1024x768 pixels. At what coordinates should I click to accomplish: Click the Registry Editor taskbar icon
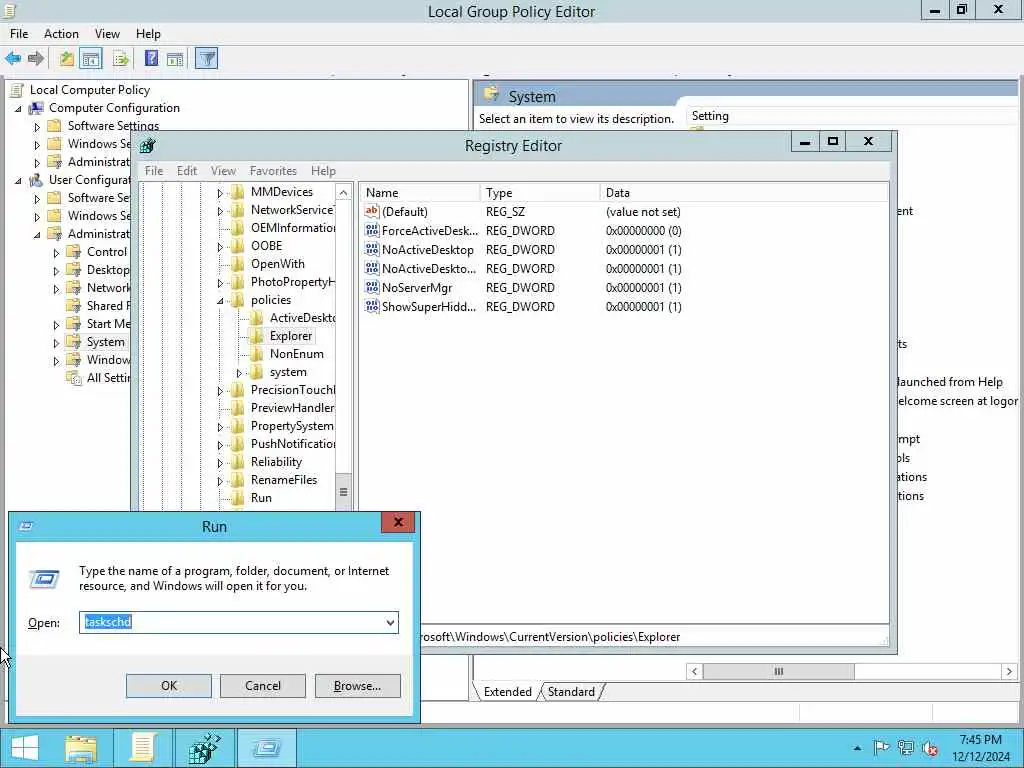click(204, 748)
